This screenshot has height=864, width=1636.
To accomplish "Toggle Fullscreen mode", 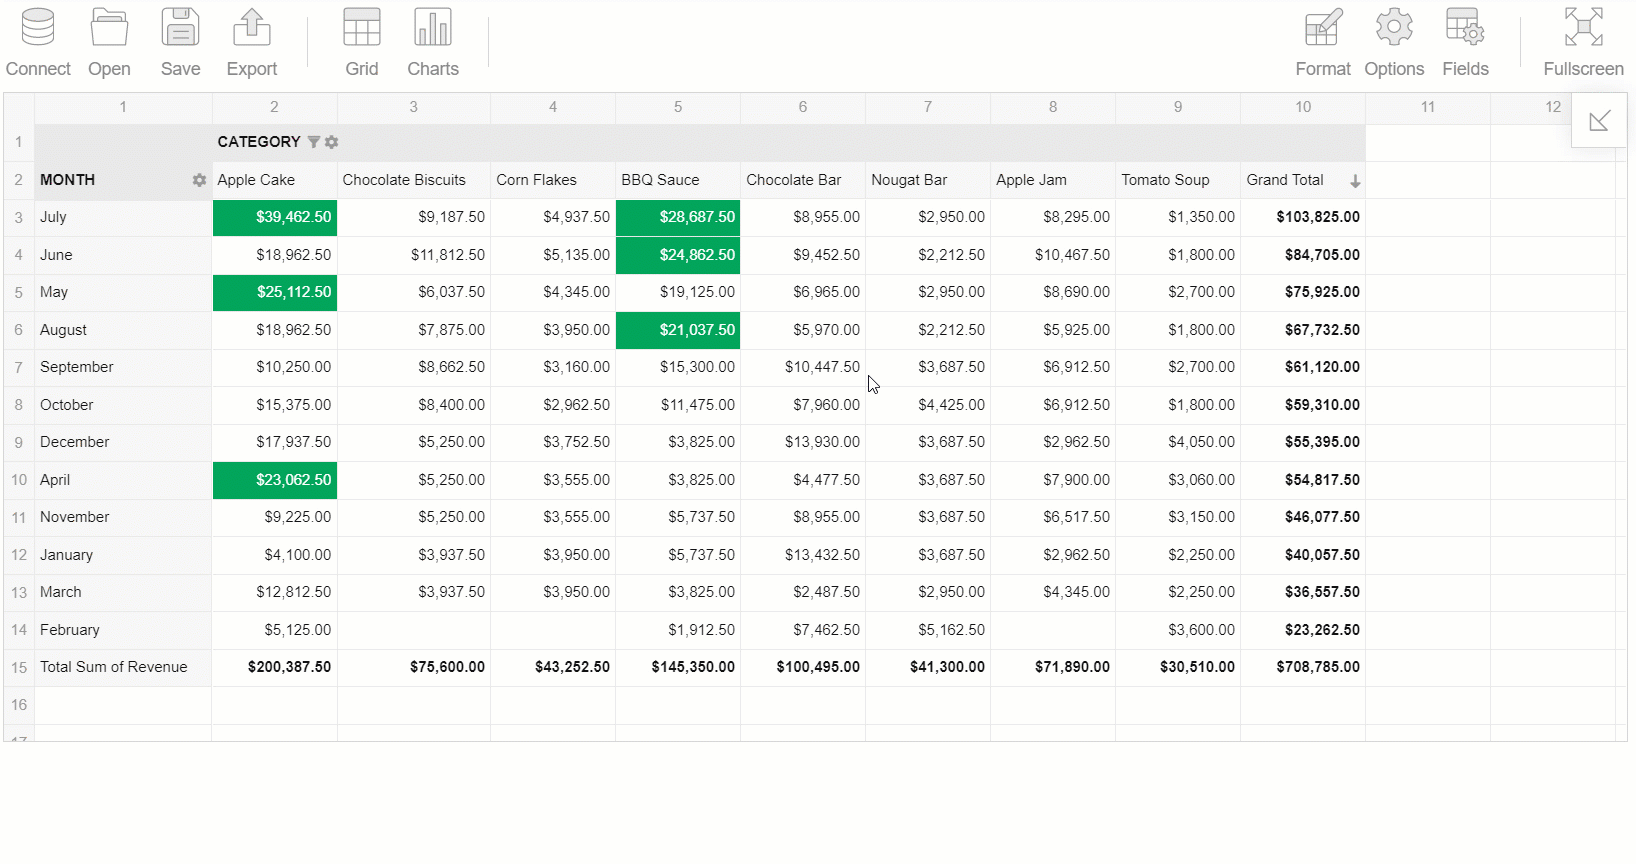I will coord(1583,43).
